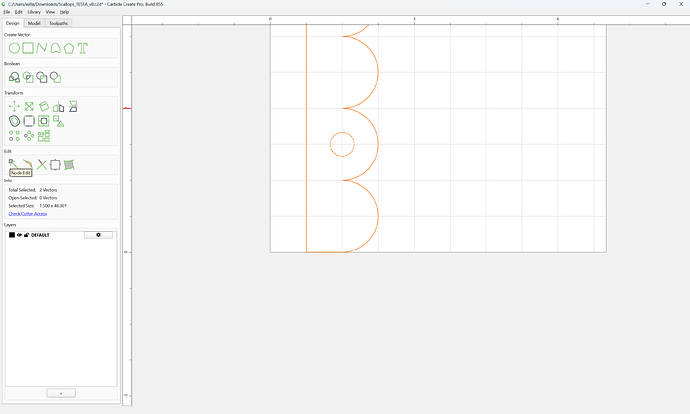Open the Resize/Scale transform tool

pos(29,106)
